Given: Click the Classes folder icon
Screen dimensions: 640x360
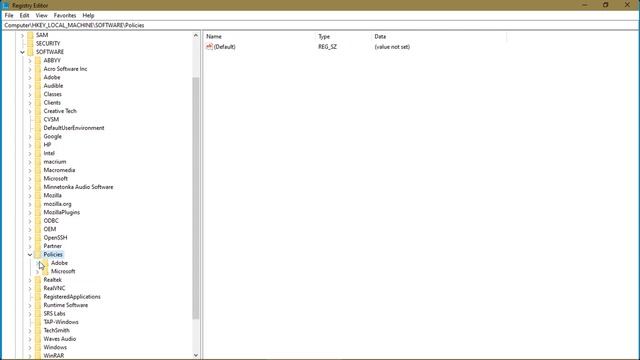Looking at the screenshot, I should coord(38,94).
